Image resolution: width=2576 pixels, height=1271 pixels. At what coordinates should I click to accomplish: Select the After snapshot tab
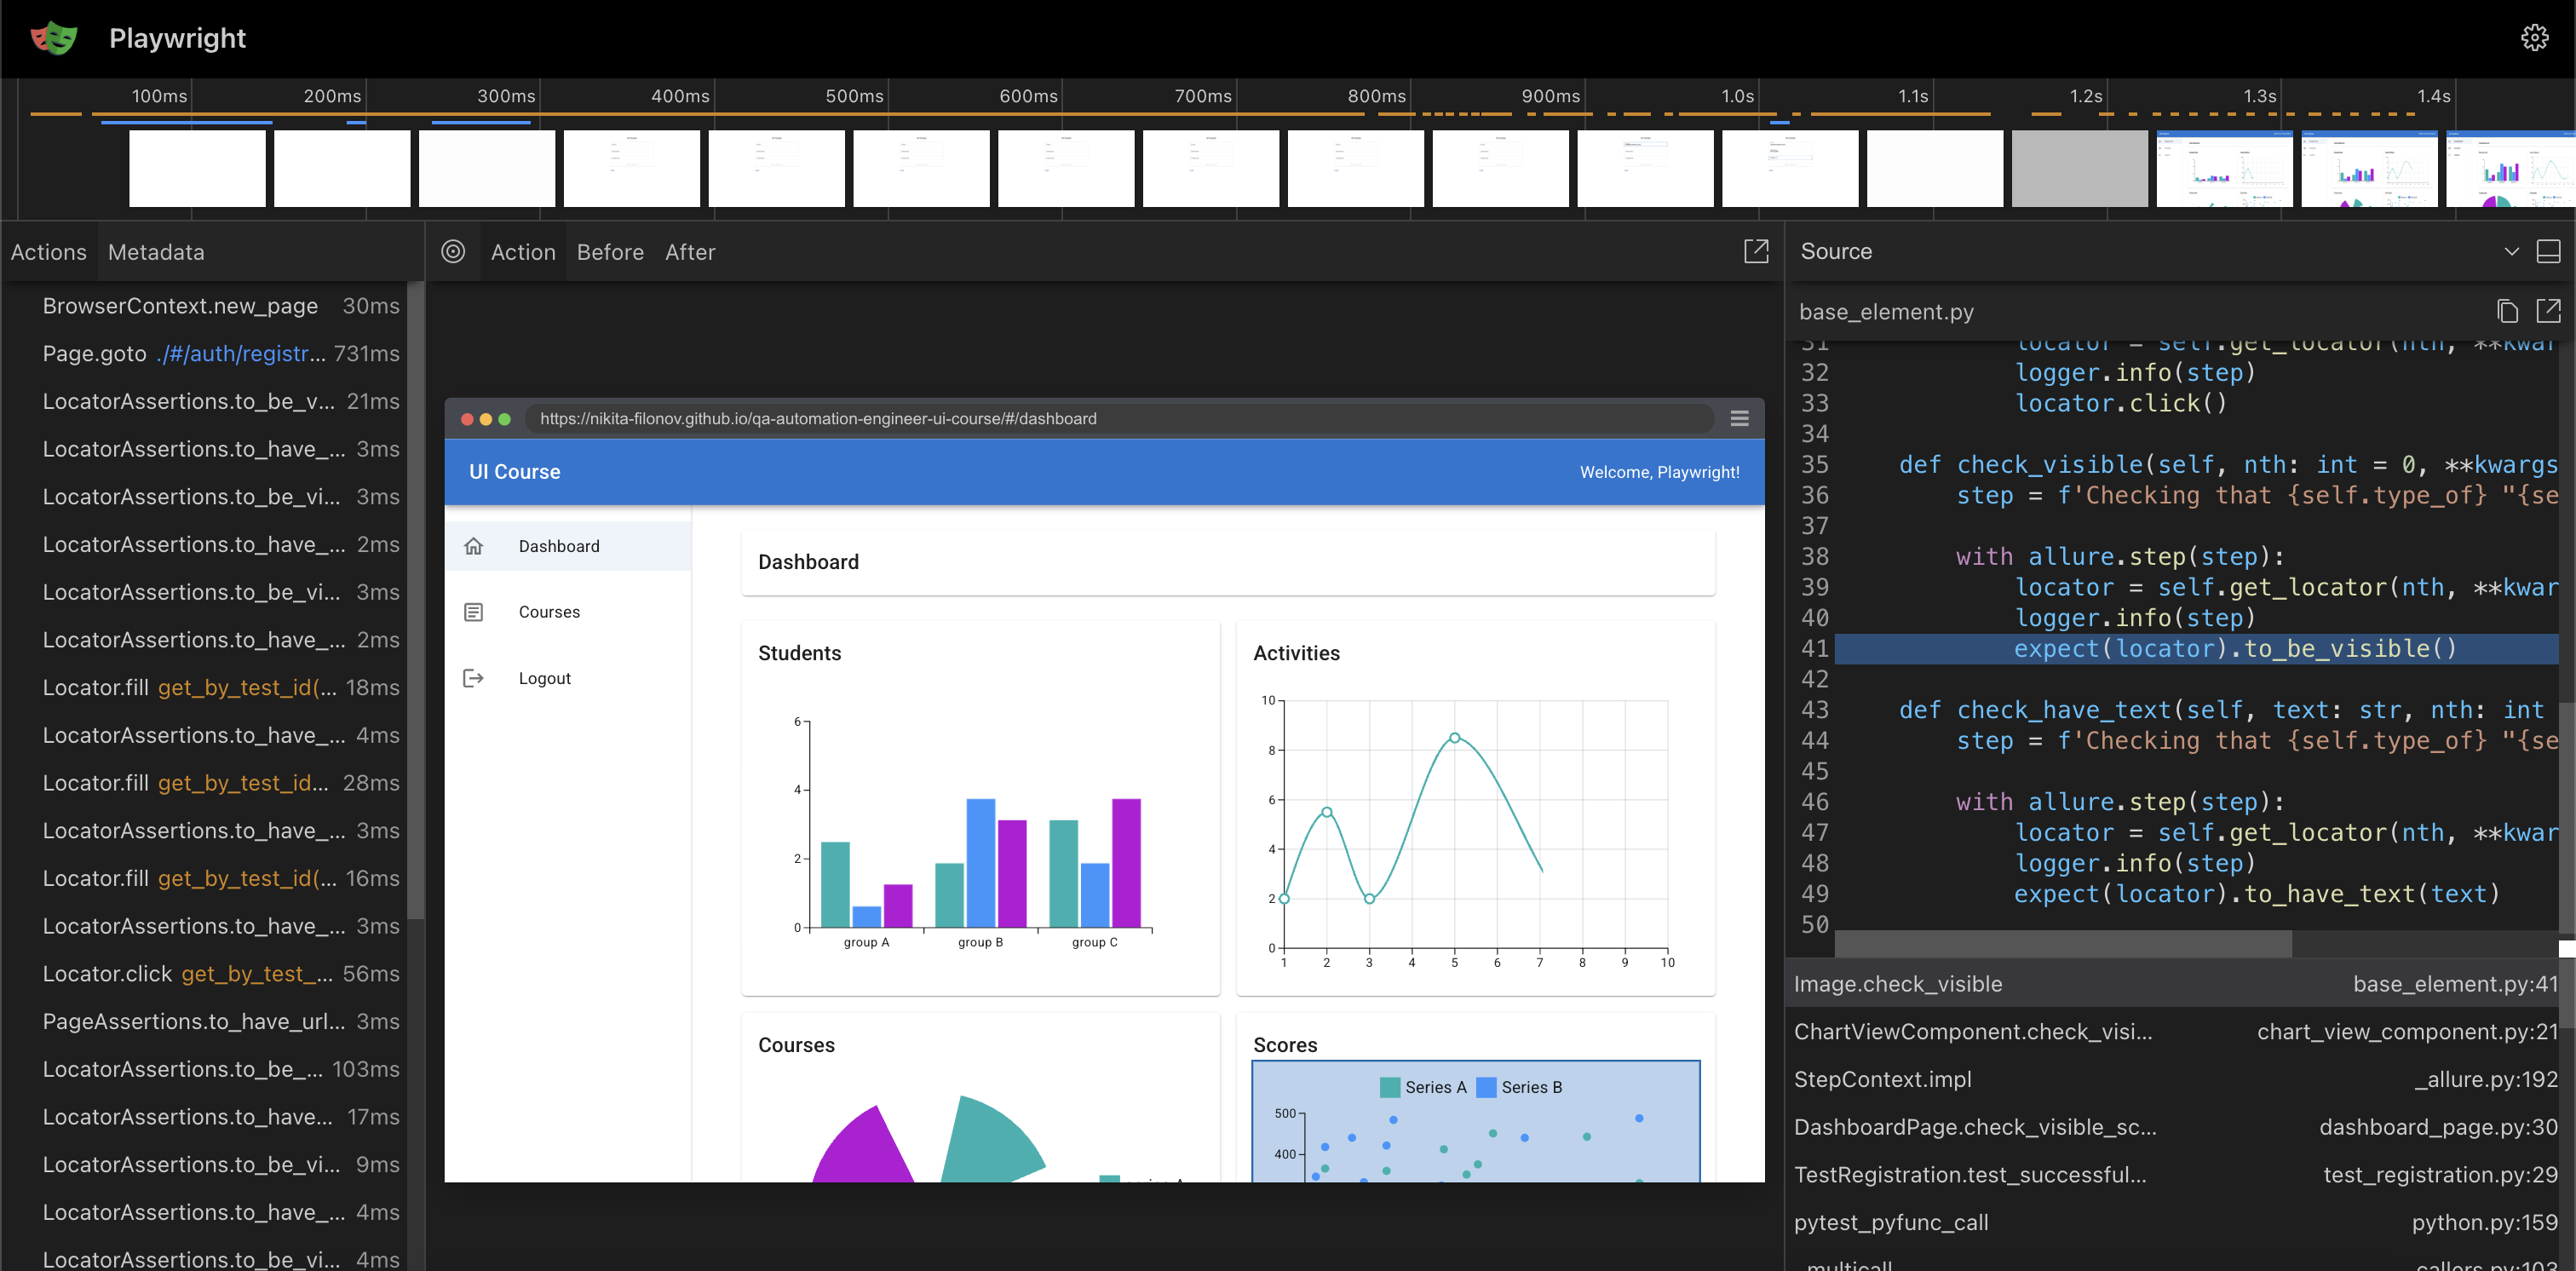pyautogui.click(x=690, y=252)
